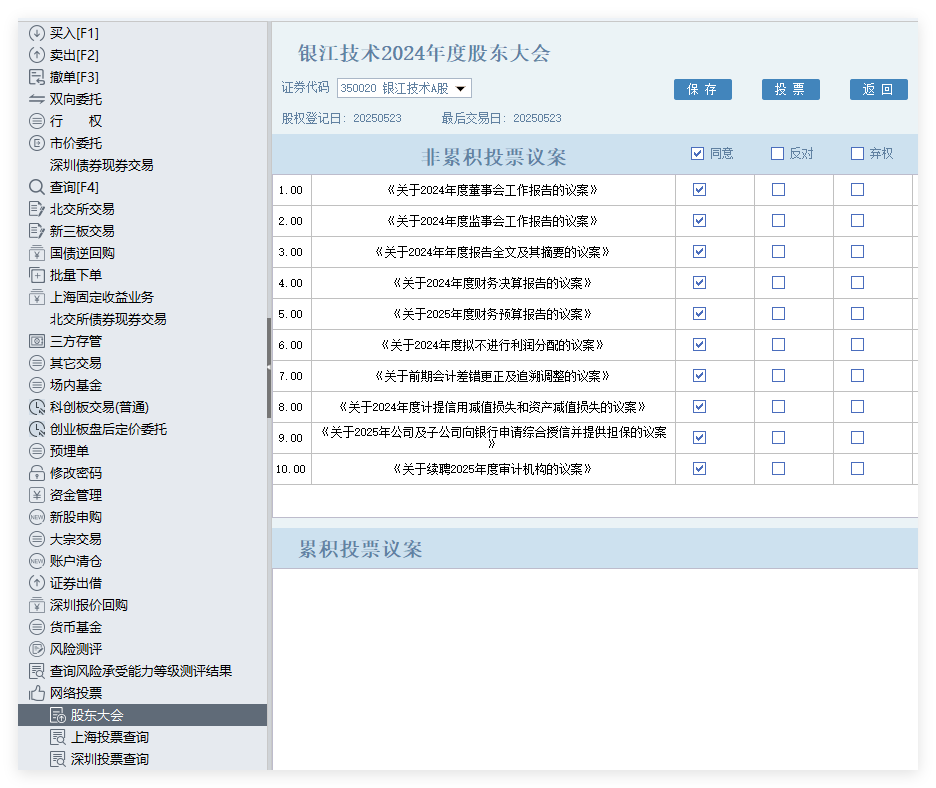The width and height of the screenshot is (936, 788).
Task: Click the 批量下单 plus icon
Action: click(x=37, y=275)
